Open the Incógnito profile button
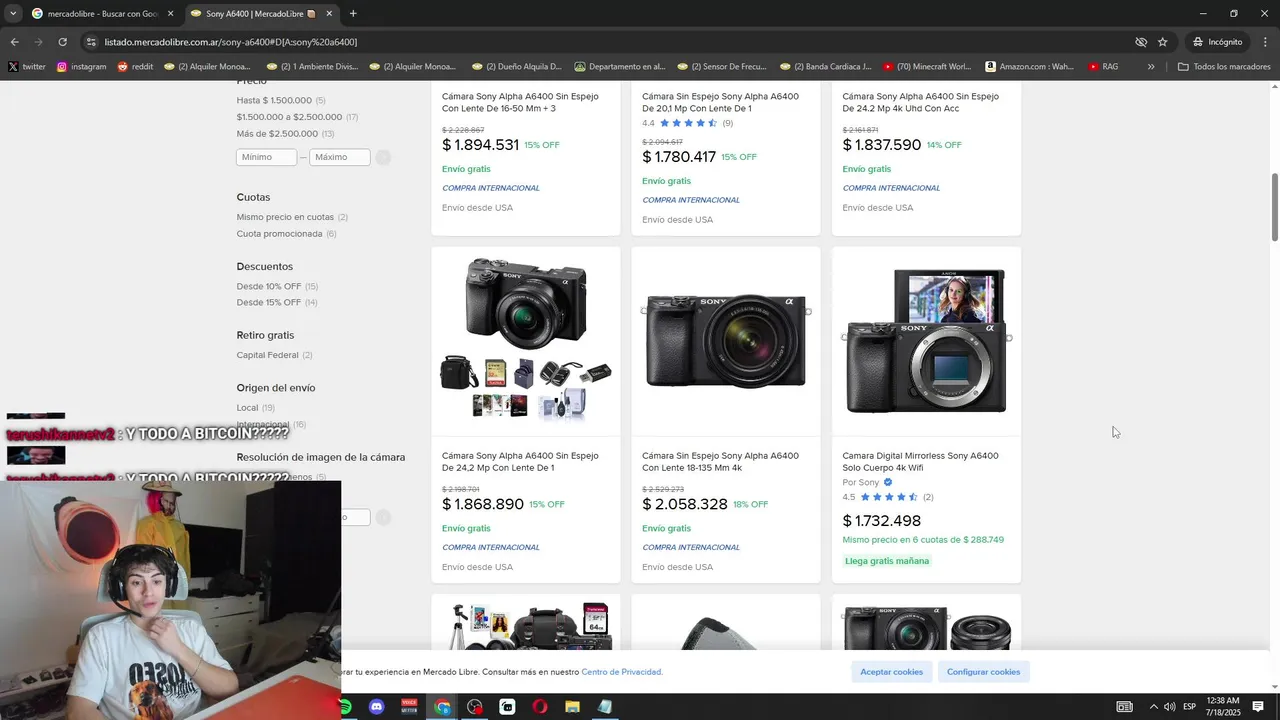Image resolution: width=1280 pixels, height=720 pixels. coord(1217,42)
